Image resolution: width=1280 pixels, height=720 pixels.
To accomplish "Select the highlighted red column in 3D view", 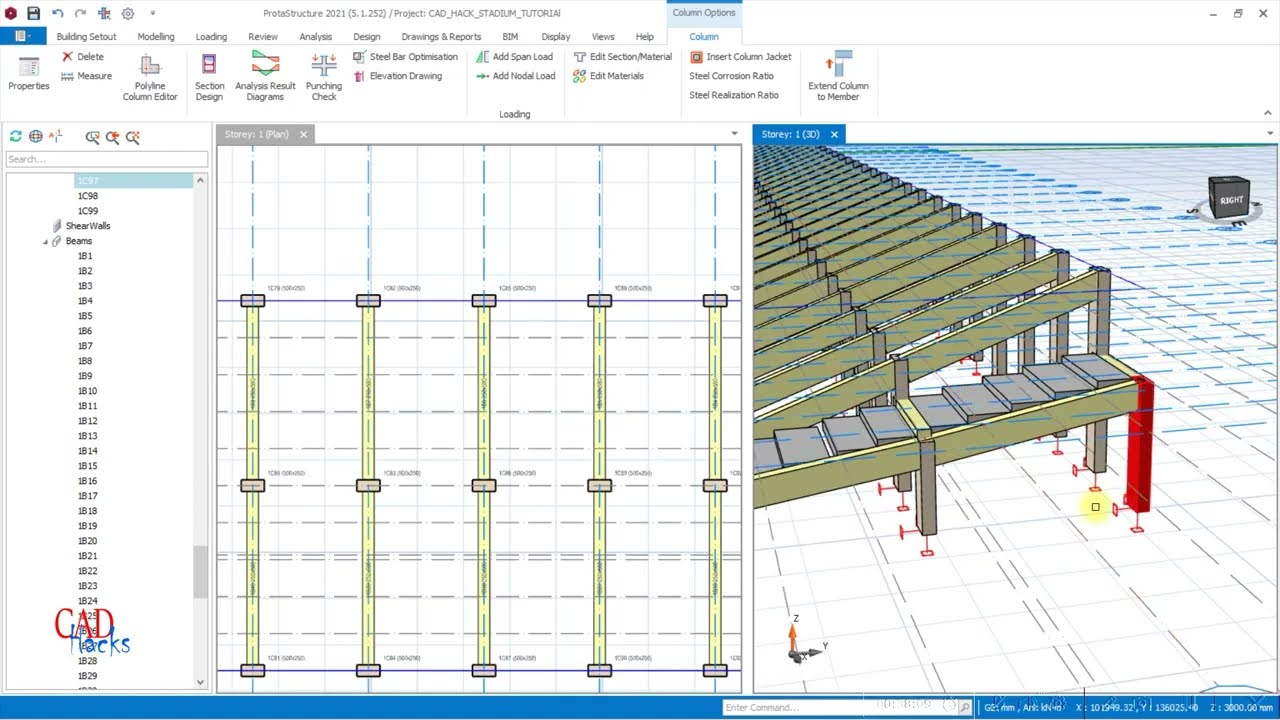I will [1140, 445].
